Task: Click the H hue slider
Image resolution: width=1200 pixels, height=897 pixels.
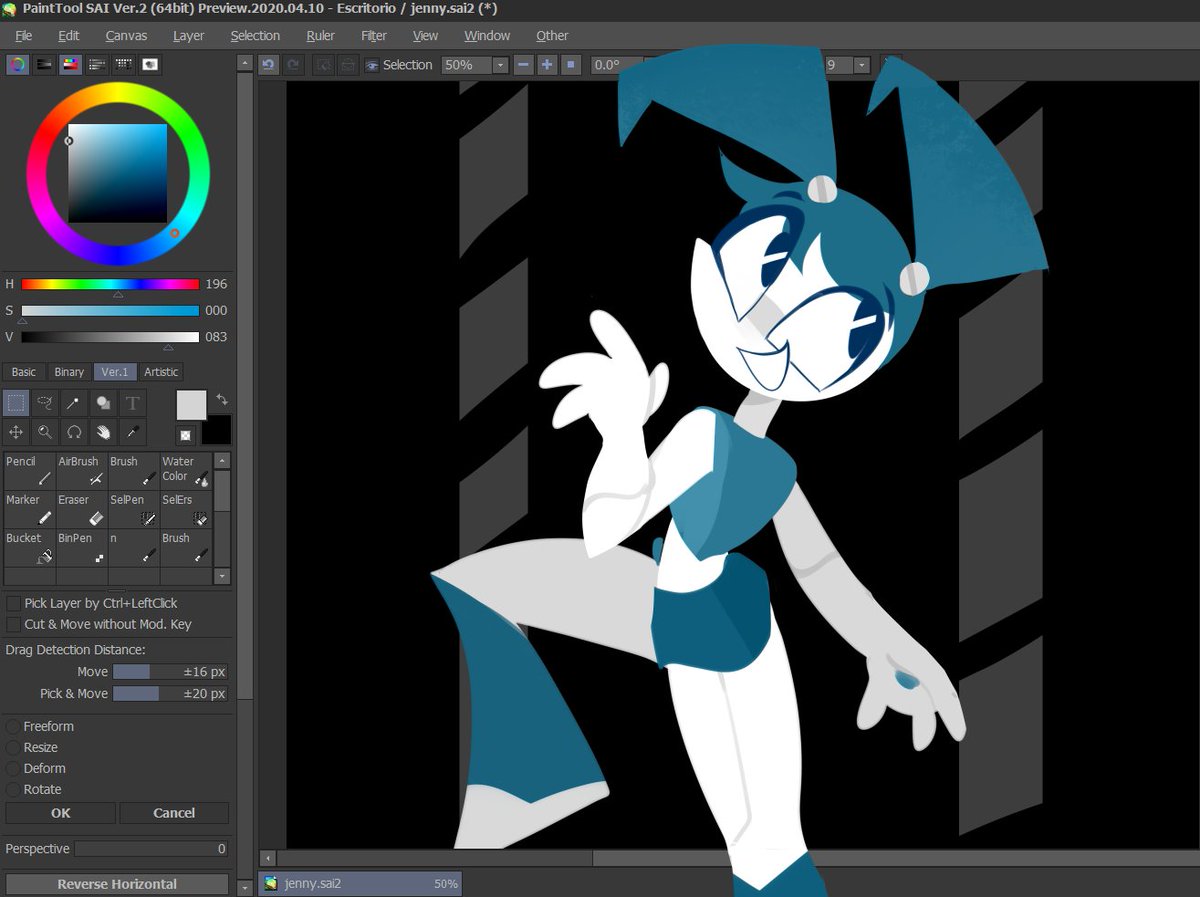Action: click(110, 285)
